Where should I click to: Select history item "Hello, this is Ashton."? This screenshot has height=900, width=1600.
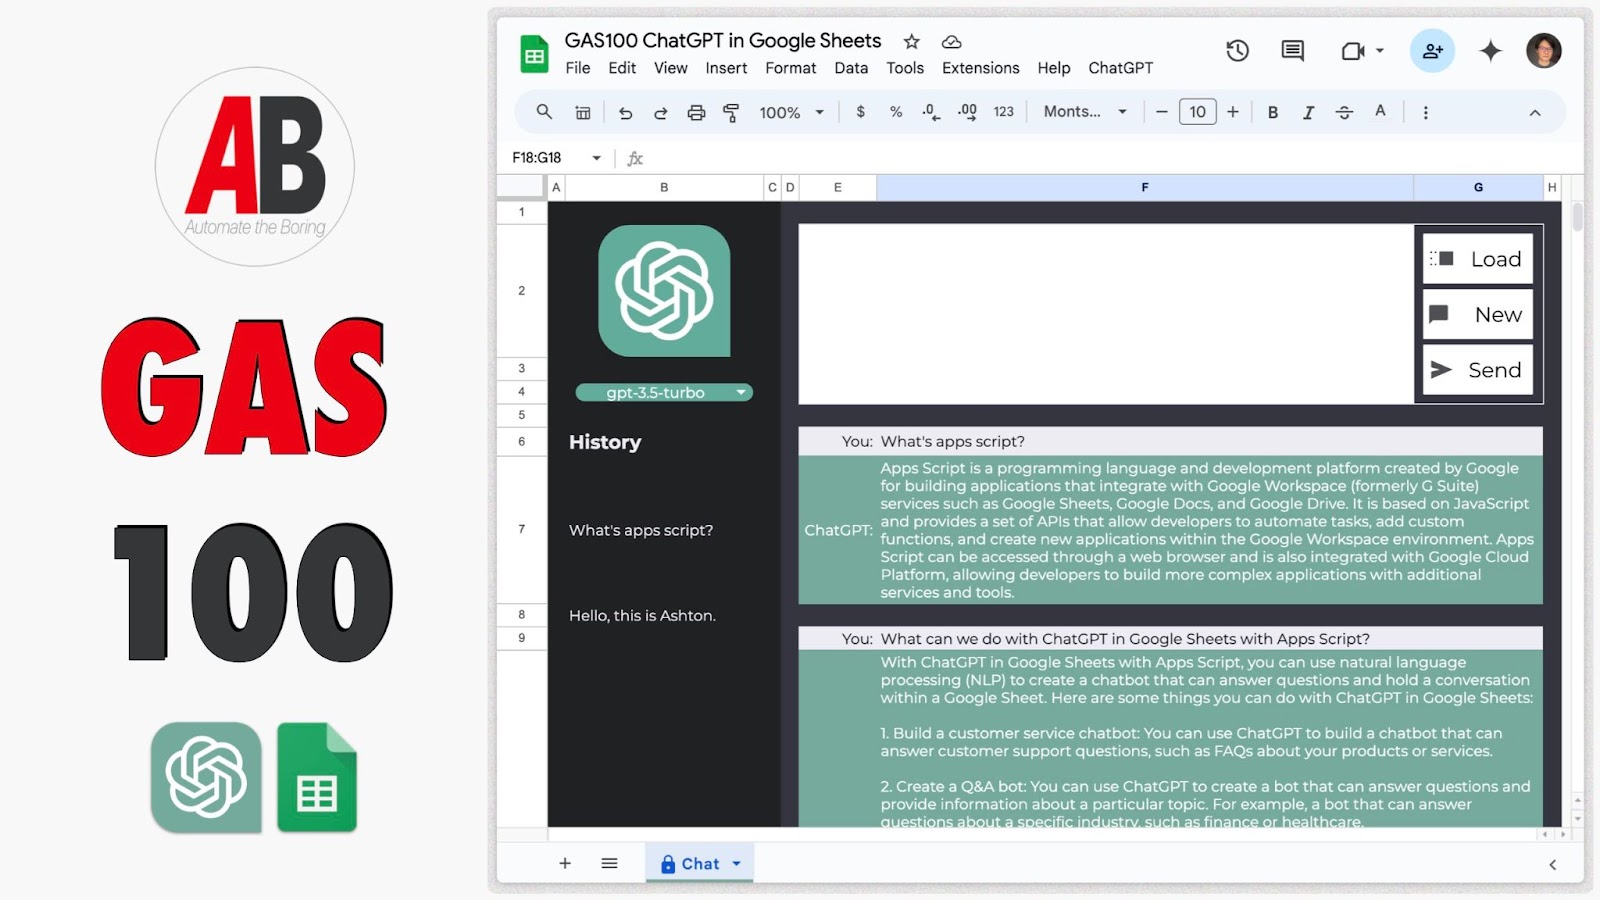tap(642, 616)
